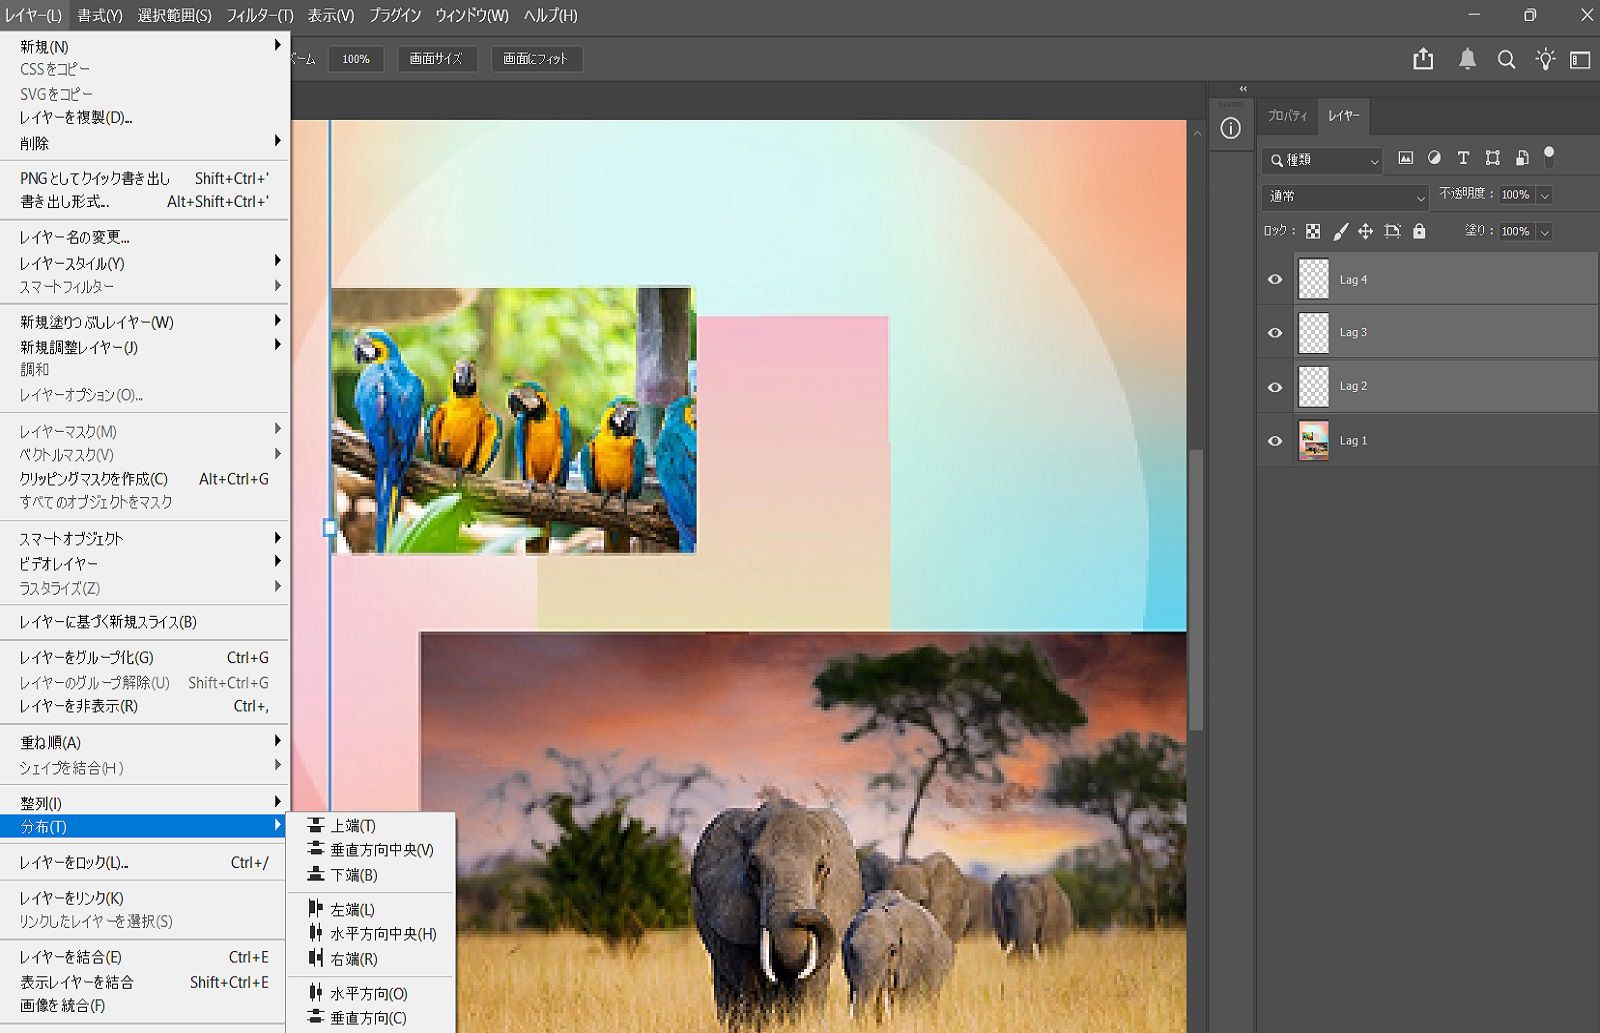Click lock transparent pixels checkerboard icon
This screenshot has height=1033, width=1600.
click(x=1313, y=232)
